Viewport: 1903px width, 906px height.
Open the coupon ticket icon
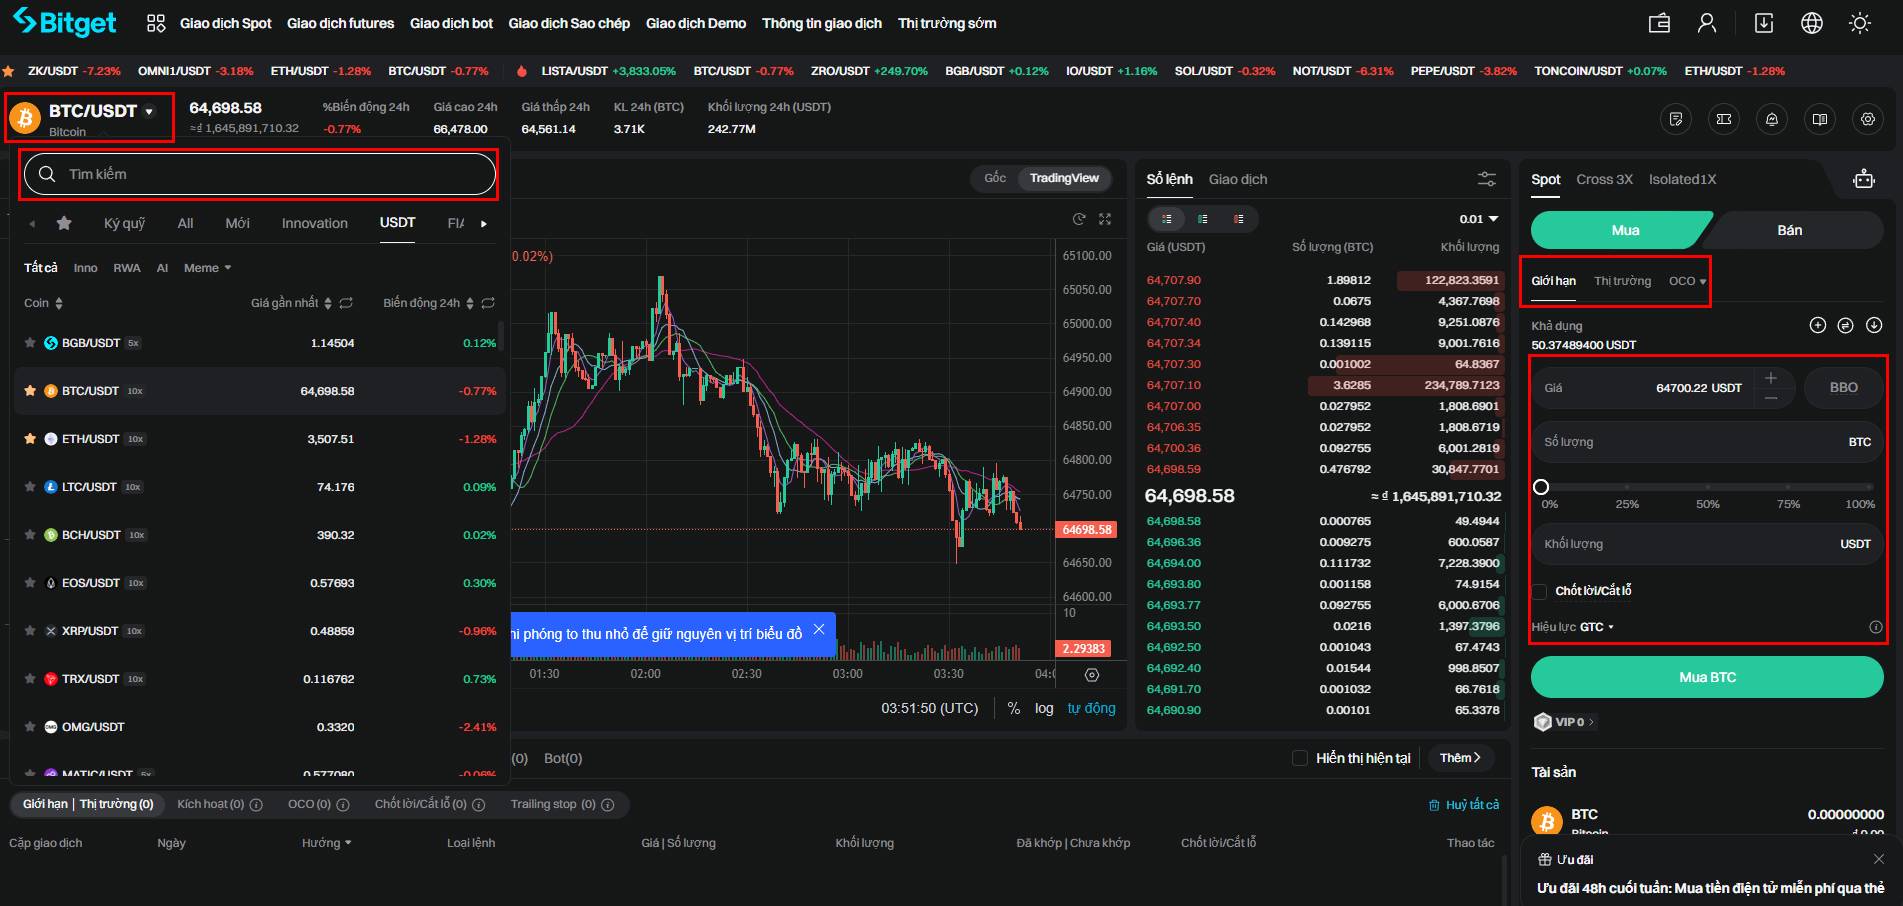tap(1724, 119)
